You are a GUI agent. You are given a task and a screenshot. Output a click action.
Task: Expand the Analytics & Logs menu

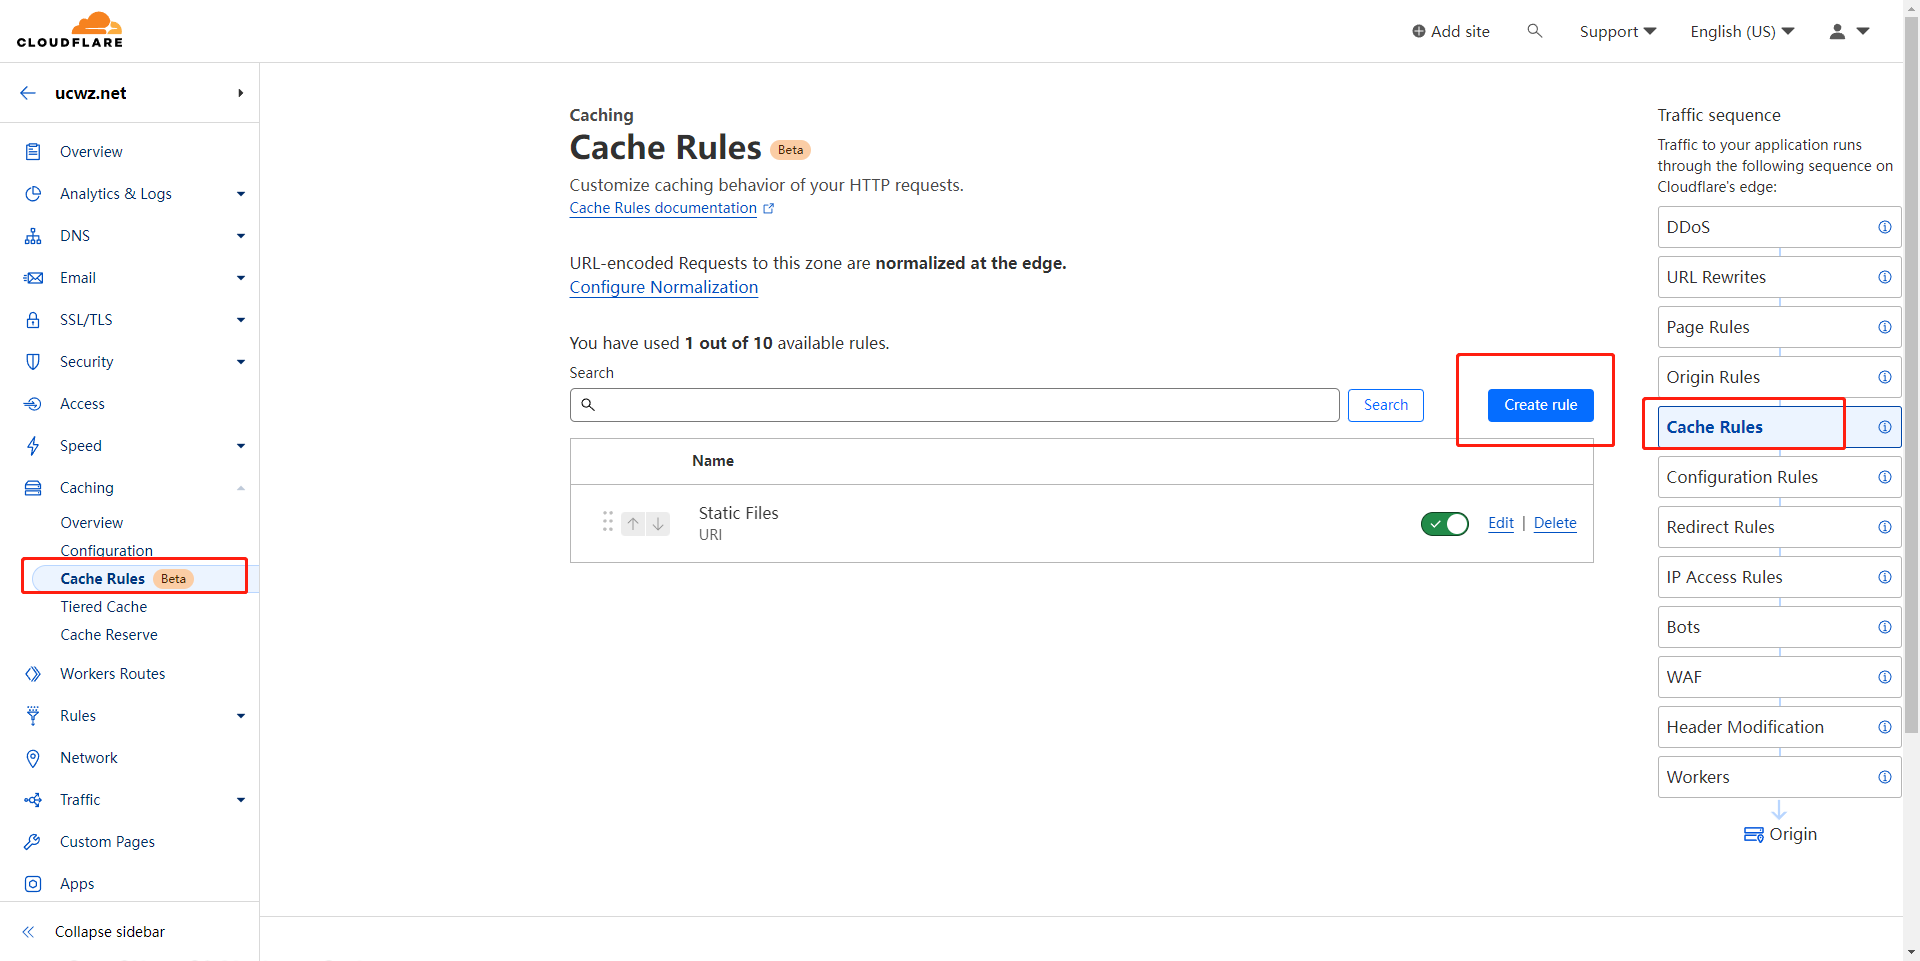pos(241,194)
